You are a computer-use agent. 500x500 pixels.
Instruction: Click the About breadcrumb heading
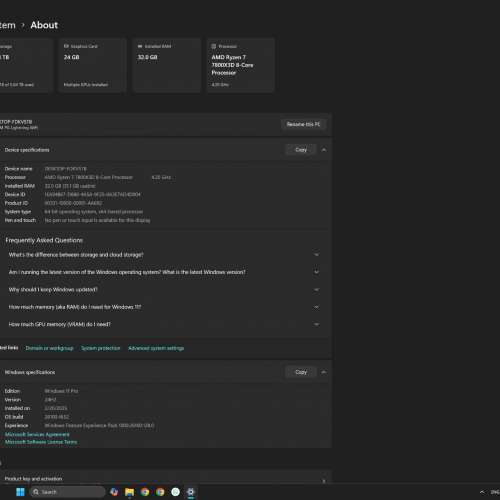click(44, 25)
